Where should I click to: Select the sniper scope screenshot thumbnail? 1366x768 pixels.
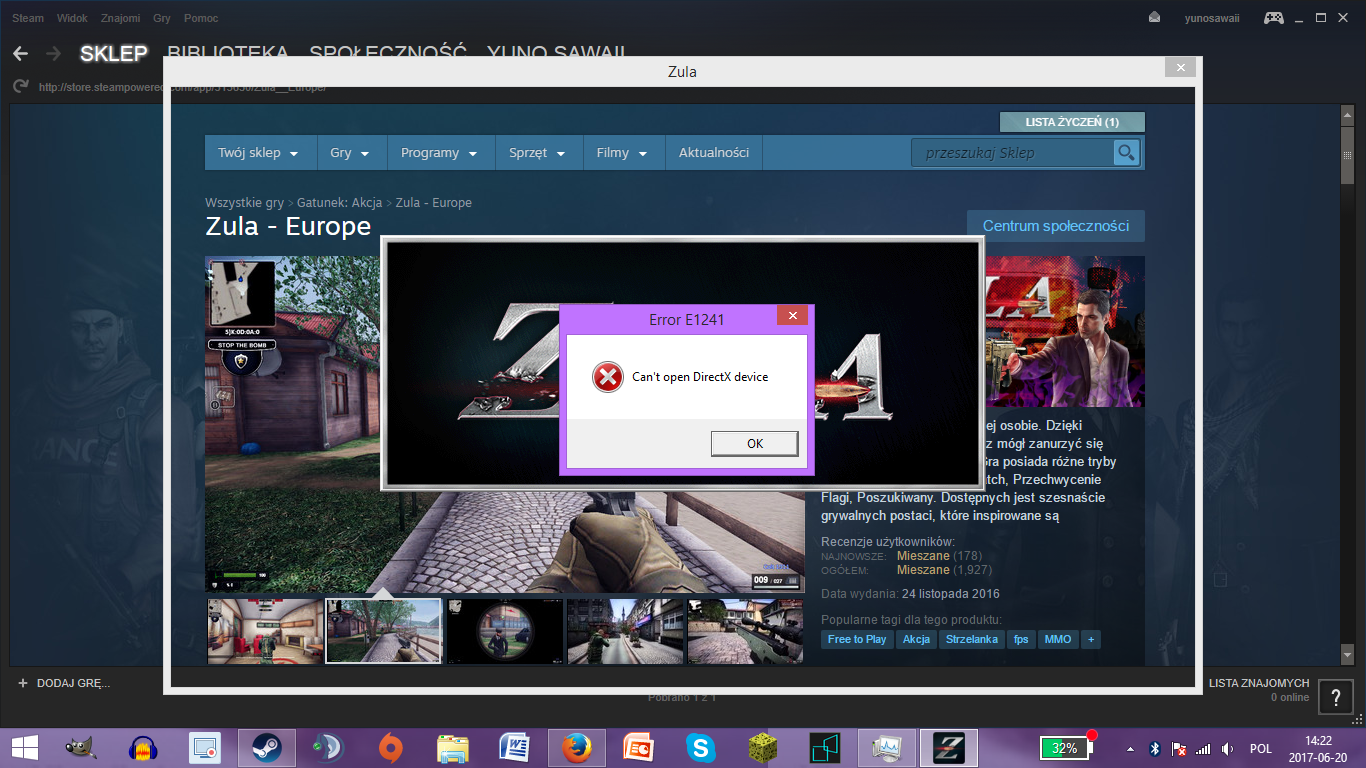[x=505, y=632]
